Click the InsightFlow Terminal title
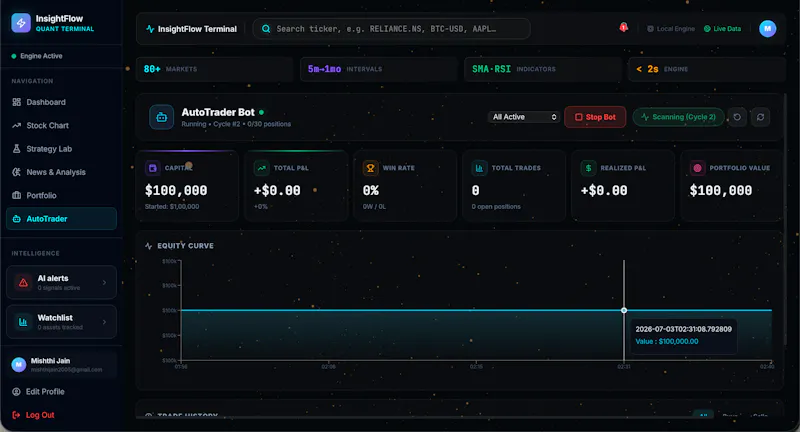The width and height of the screenshot is (800, 432). tap(197, 29)
